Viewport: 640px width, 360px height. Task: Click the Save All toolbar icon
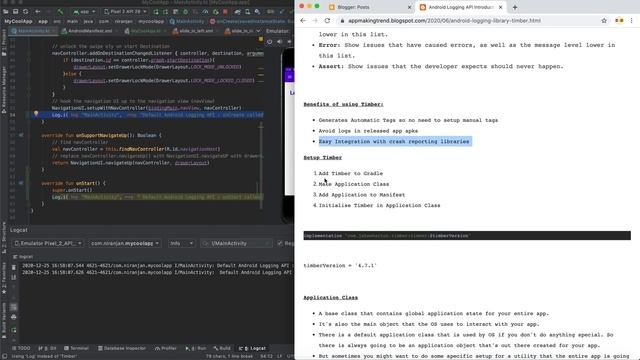tap(15, 11)
